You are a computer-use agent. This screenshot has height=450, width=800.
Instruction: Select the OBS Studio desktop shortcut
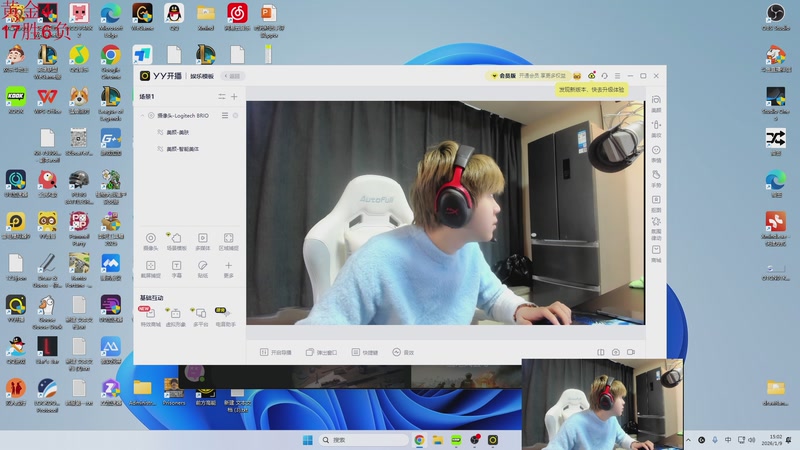(x=776, y=17)
